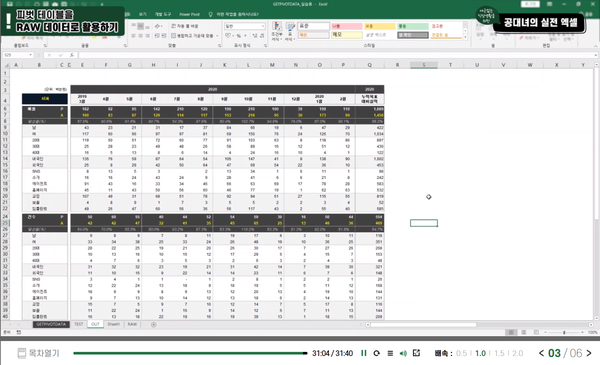Apply the 메모 cell style

pos(347,35)
